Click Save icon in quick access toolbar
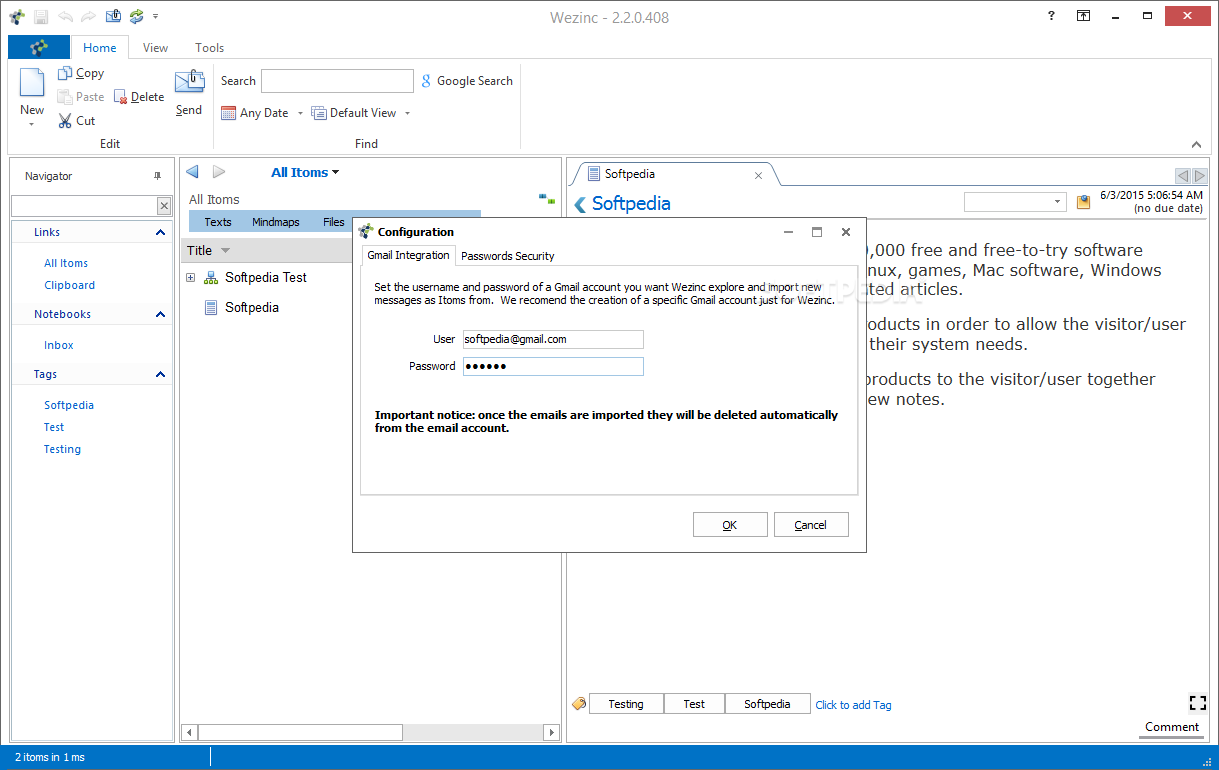The image size is (1219, 770). (41, 17)
